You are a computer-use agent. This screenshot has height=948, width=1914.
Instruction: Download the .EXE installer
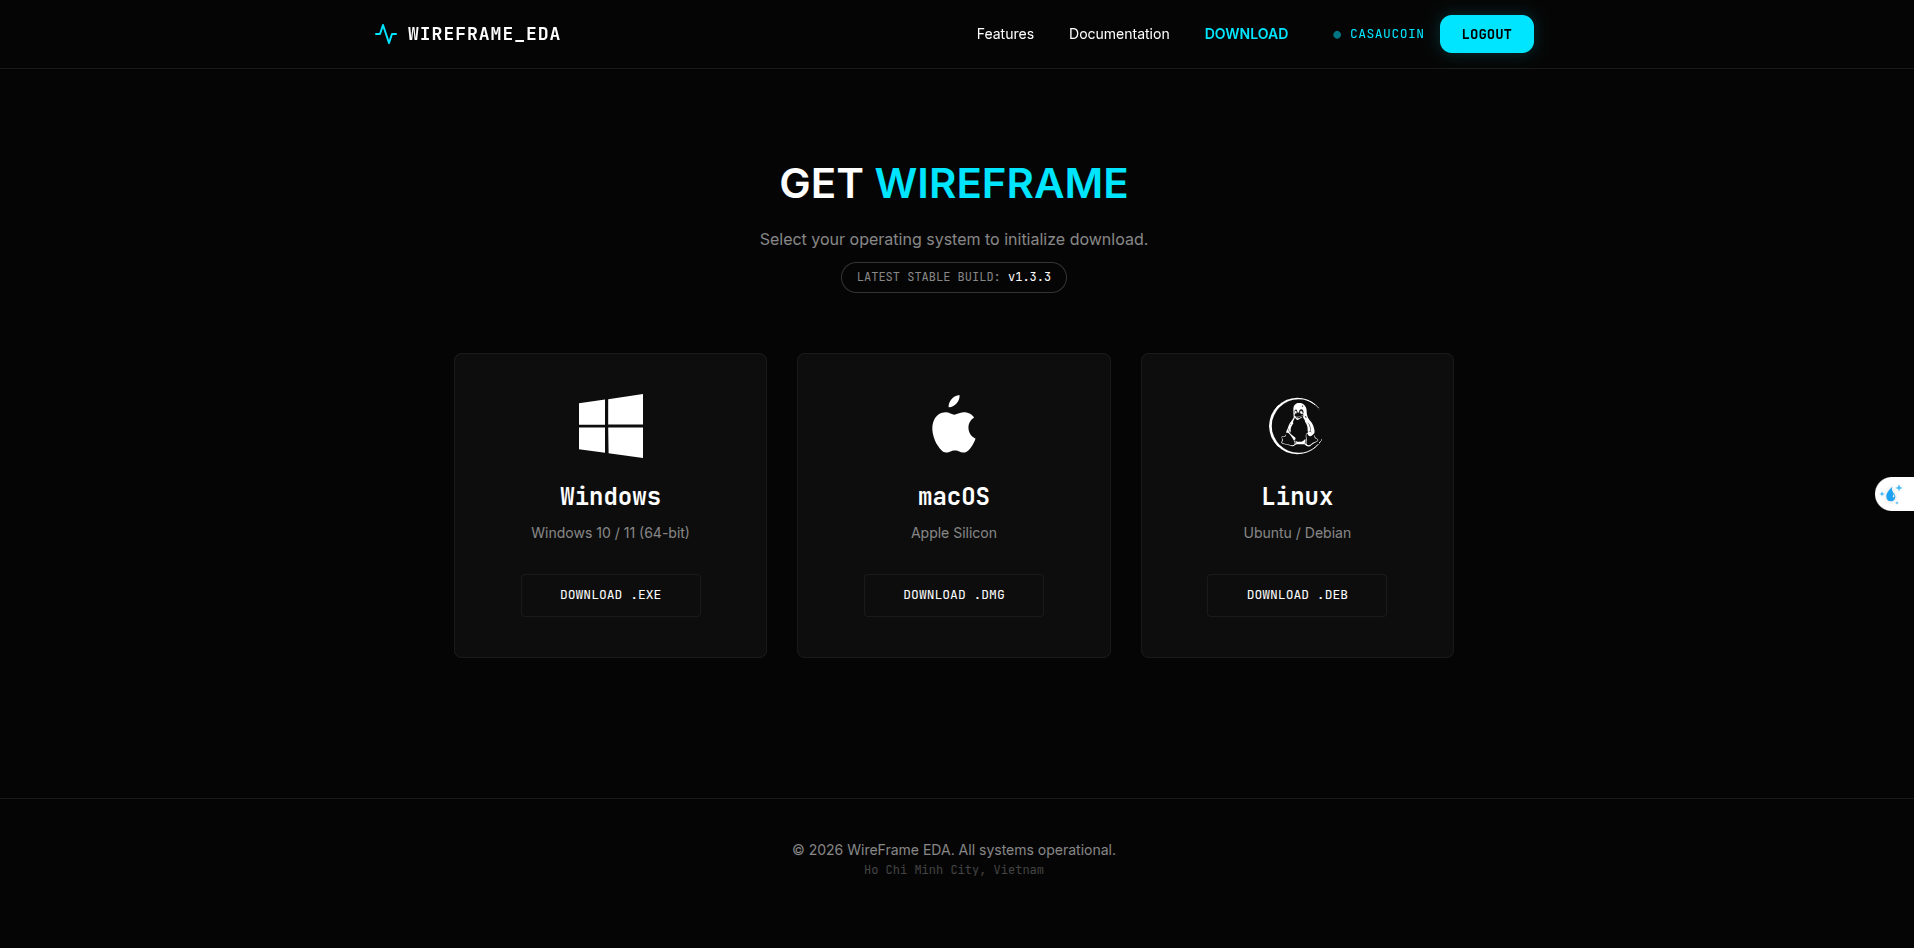[611, 595]
